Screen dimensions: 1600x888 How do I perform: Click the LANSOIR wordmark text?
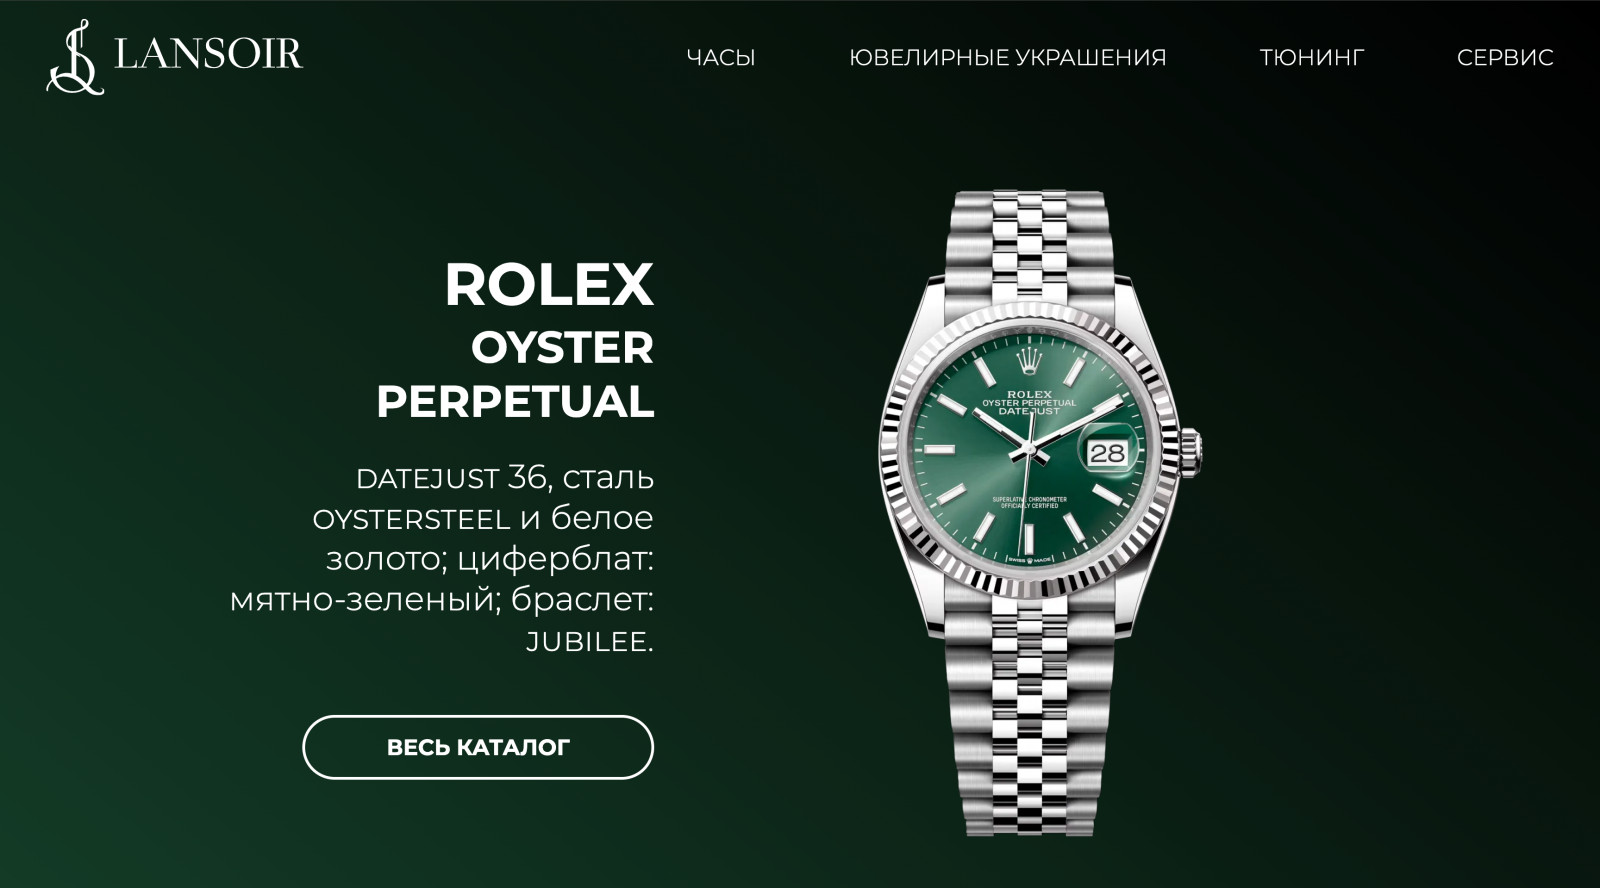[208, 53]
